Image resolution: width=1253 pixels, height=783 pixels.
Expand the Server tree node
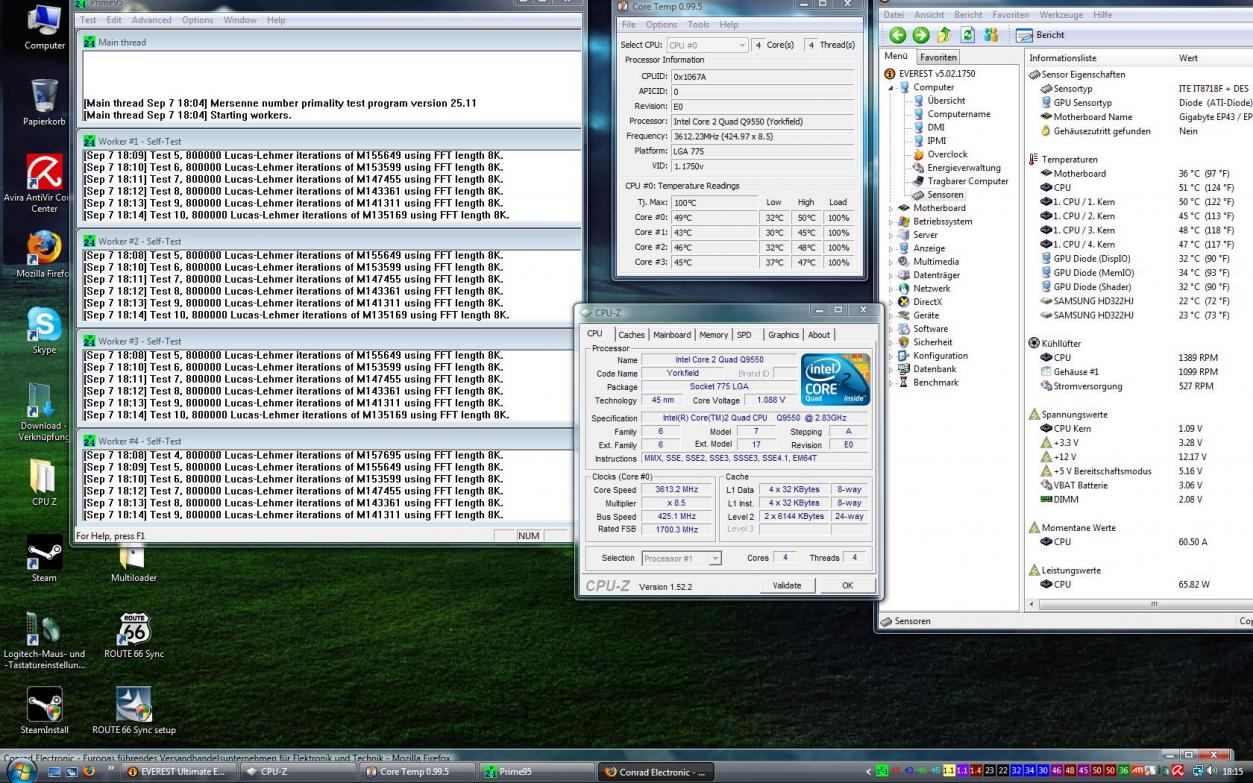click(891, 235)
